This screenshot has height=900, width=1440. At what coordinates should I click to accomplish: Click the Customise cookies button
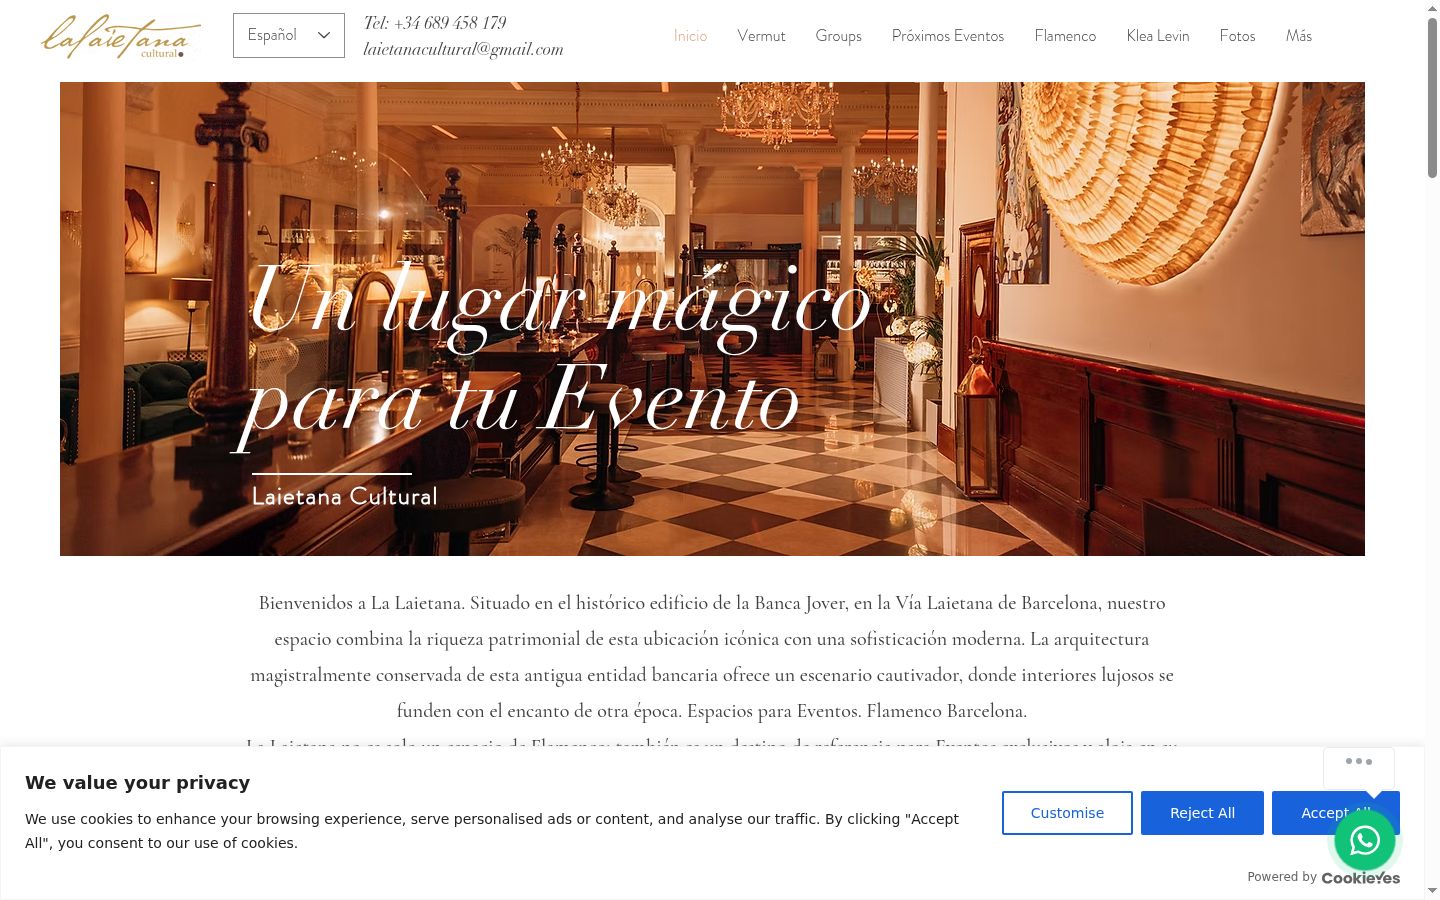(1067, 813)
